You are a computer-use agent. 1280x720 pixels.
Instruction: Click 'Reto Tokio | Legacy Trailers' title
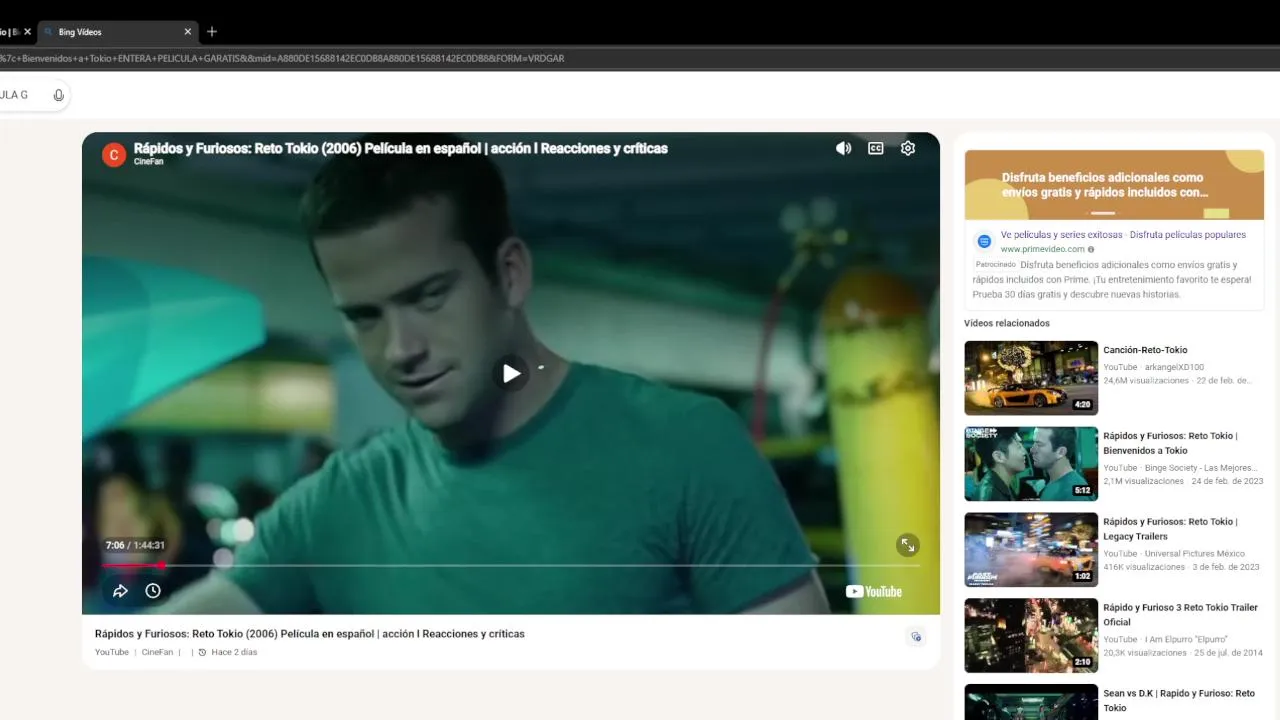click(1170, 529)
